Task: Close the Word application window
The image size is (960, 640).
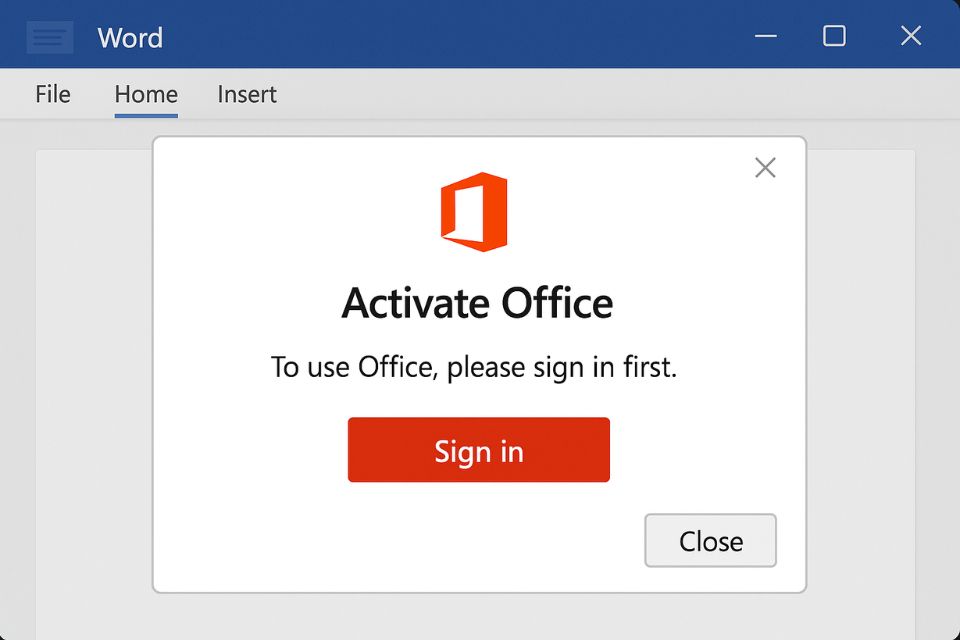Action: (x=910, y=36)
